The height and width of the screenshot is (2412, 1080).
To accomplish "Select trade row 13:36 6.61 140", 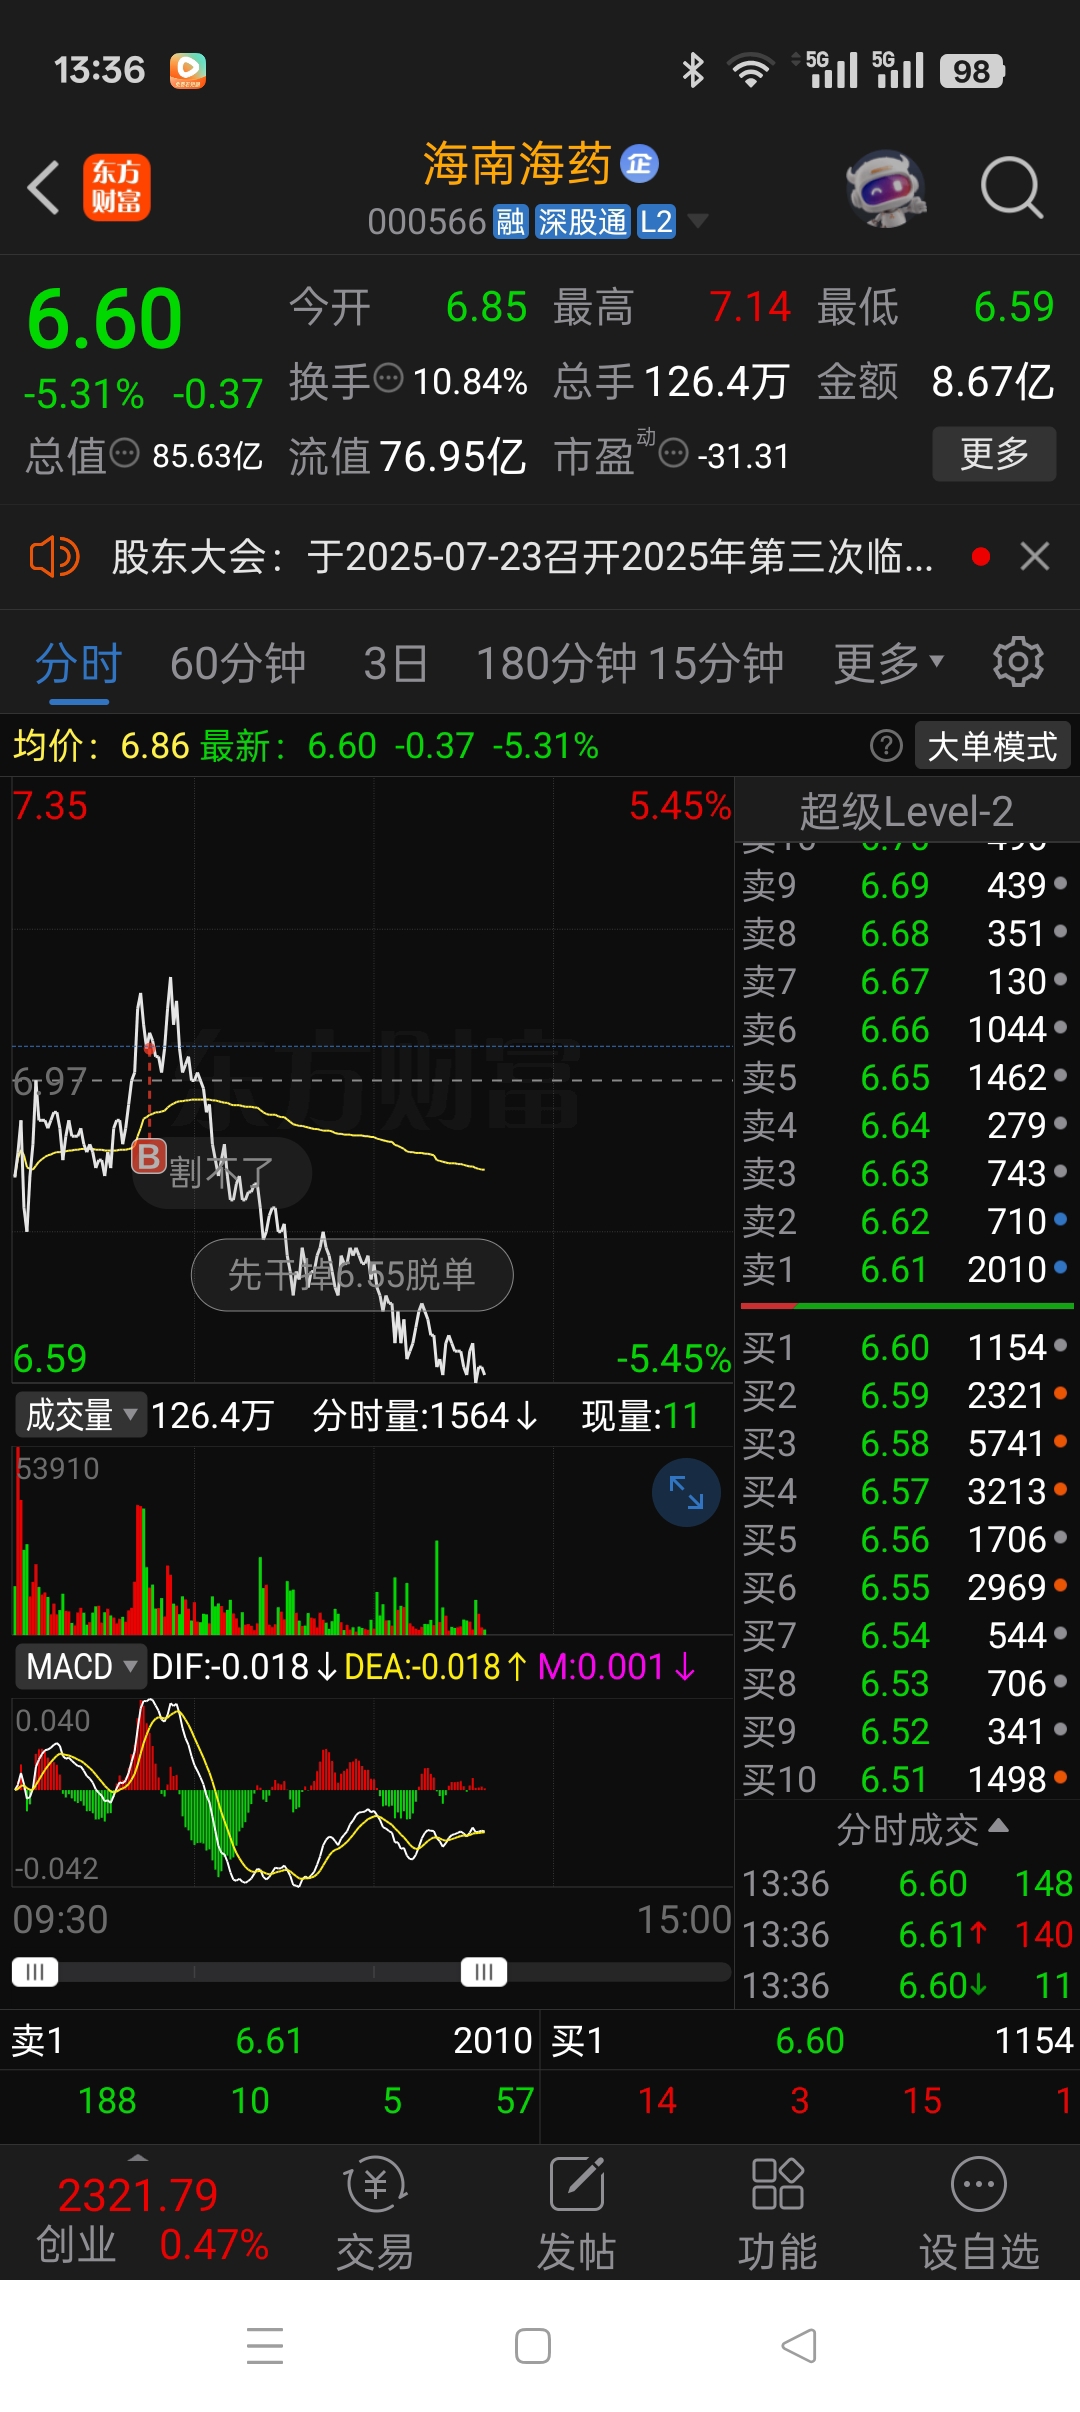I will click(906, 1934).
